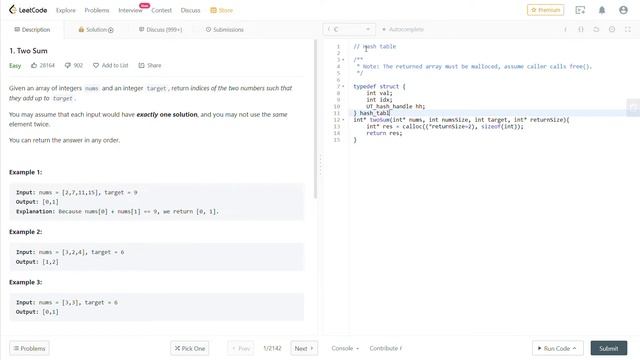
Task: Click the 'return res;' code line
Action: pyautogui.click(x=384, y=133)
